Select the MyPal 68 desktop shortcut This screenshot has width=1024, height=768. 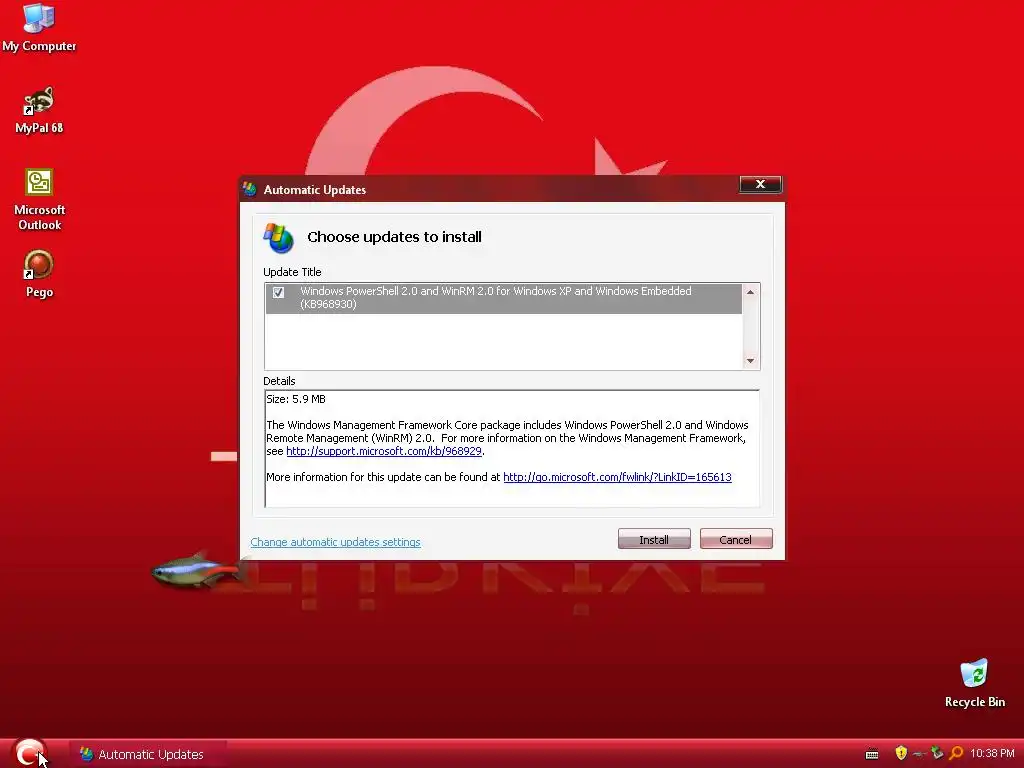pos(39,110)
